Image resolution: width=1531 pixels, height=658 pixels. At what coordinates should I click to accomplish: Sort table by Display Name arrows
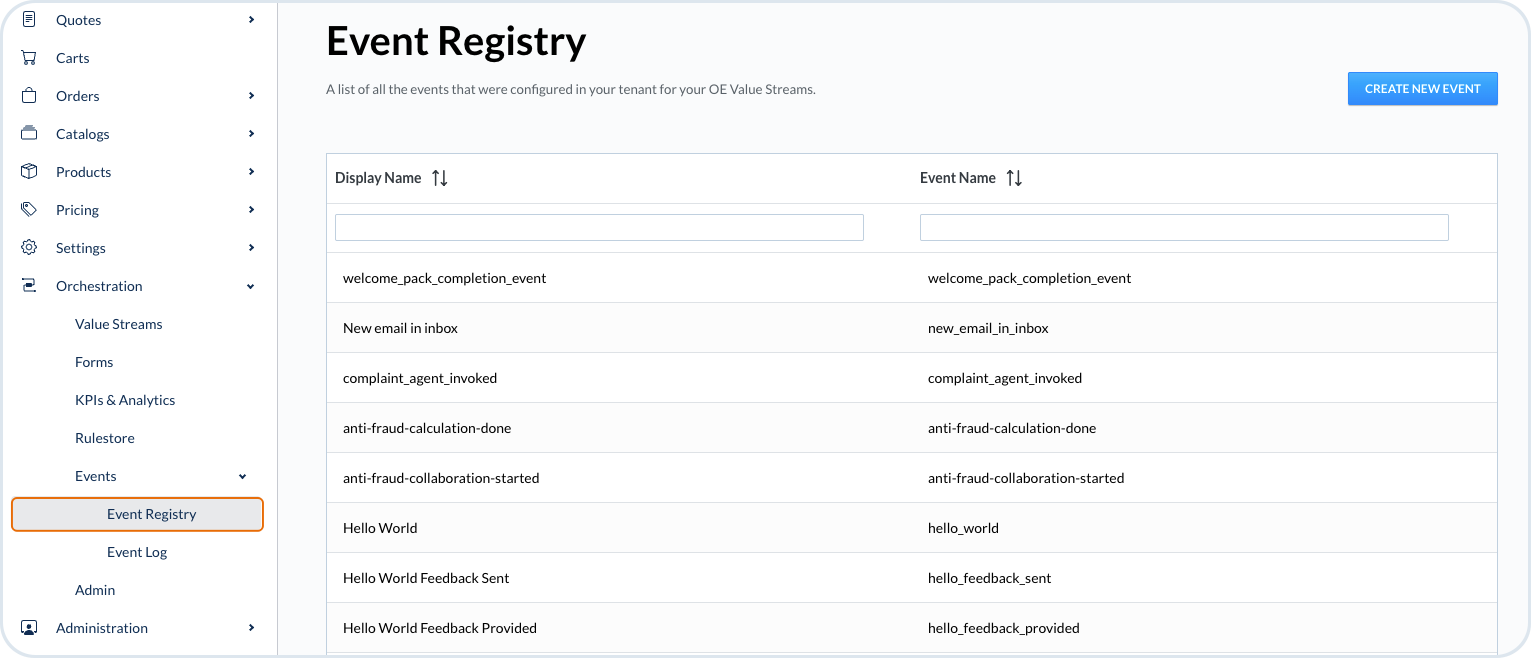click(440, 178)
